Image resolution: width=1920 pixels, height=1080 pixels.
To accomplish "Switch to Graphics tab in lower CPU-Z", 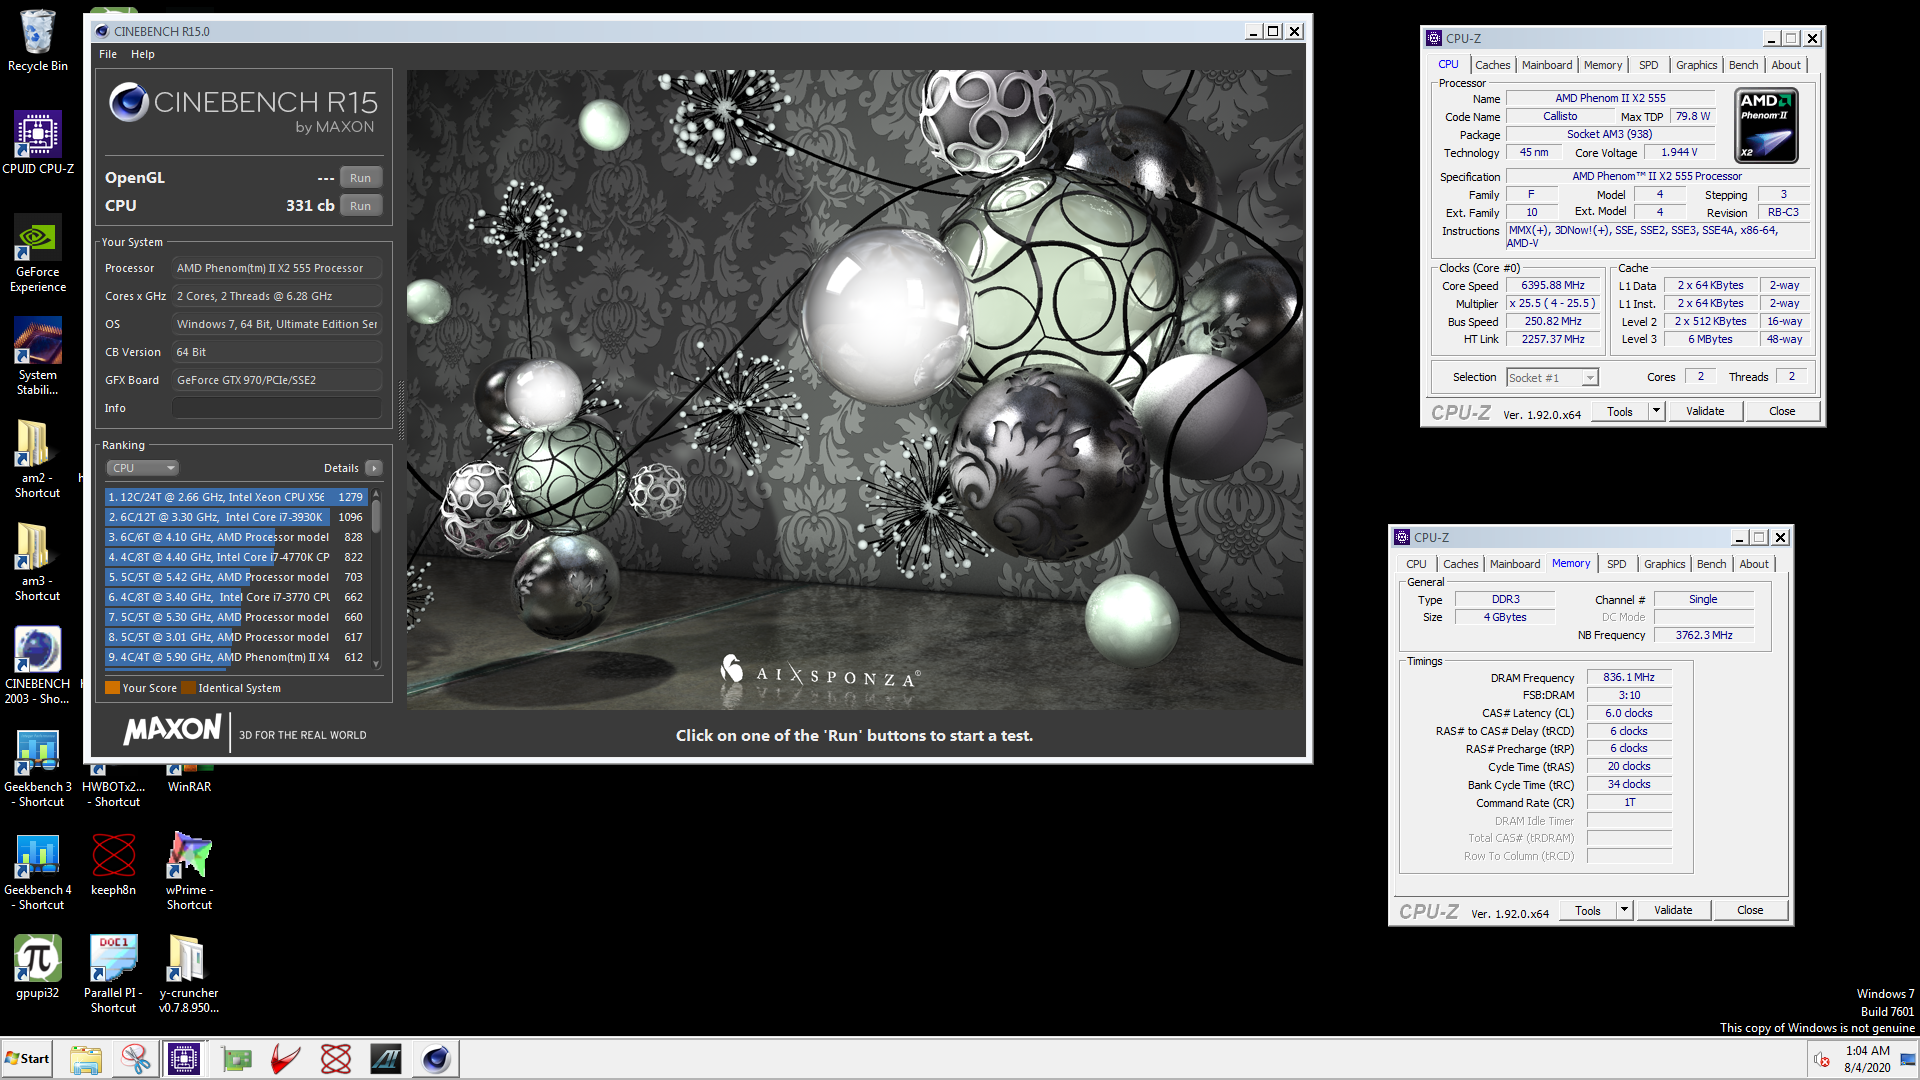I will 1664,564.
